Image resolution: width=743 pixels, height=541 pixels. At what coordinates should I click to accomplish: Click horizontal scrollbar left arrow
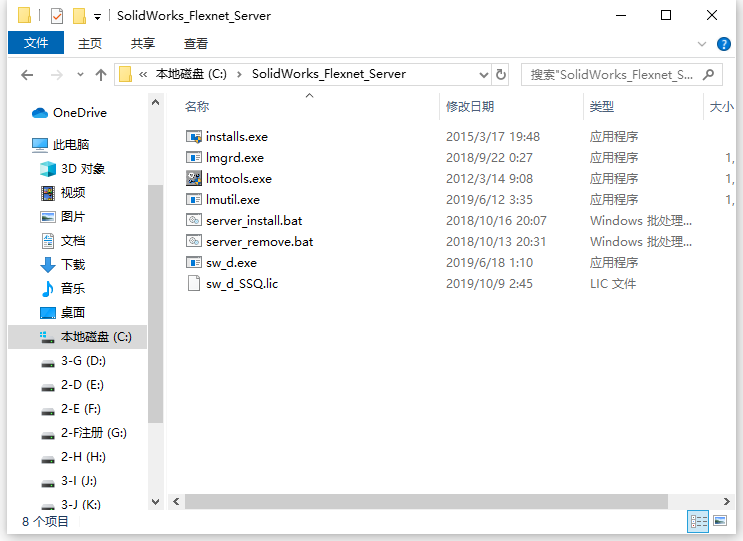[176, 501]
